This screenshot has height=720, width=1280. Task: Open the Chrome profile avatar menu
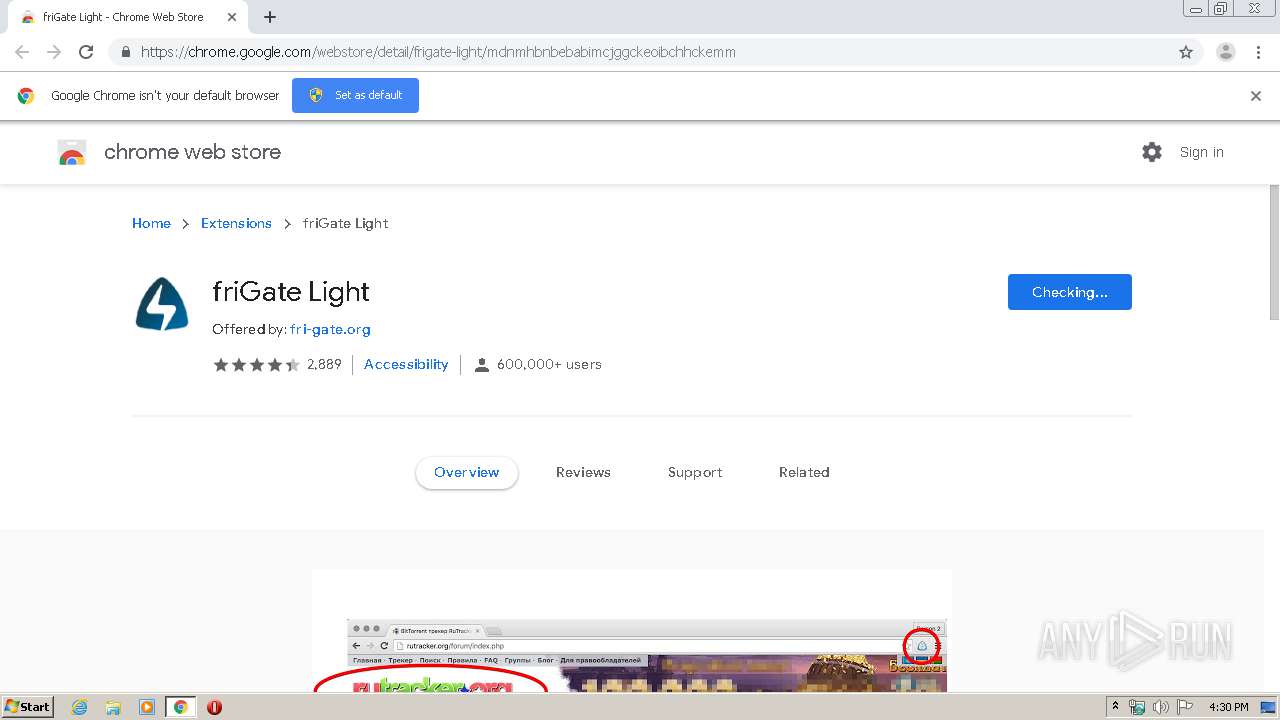[1226, 52]
